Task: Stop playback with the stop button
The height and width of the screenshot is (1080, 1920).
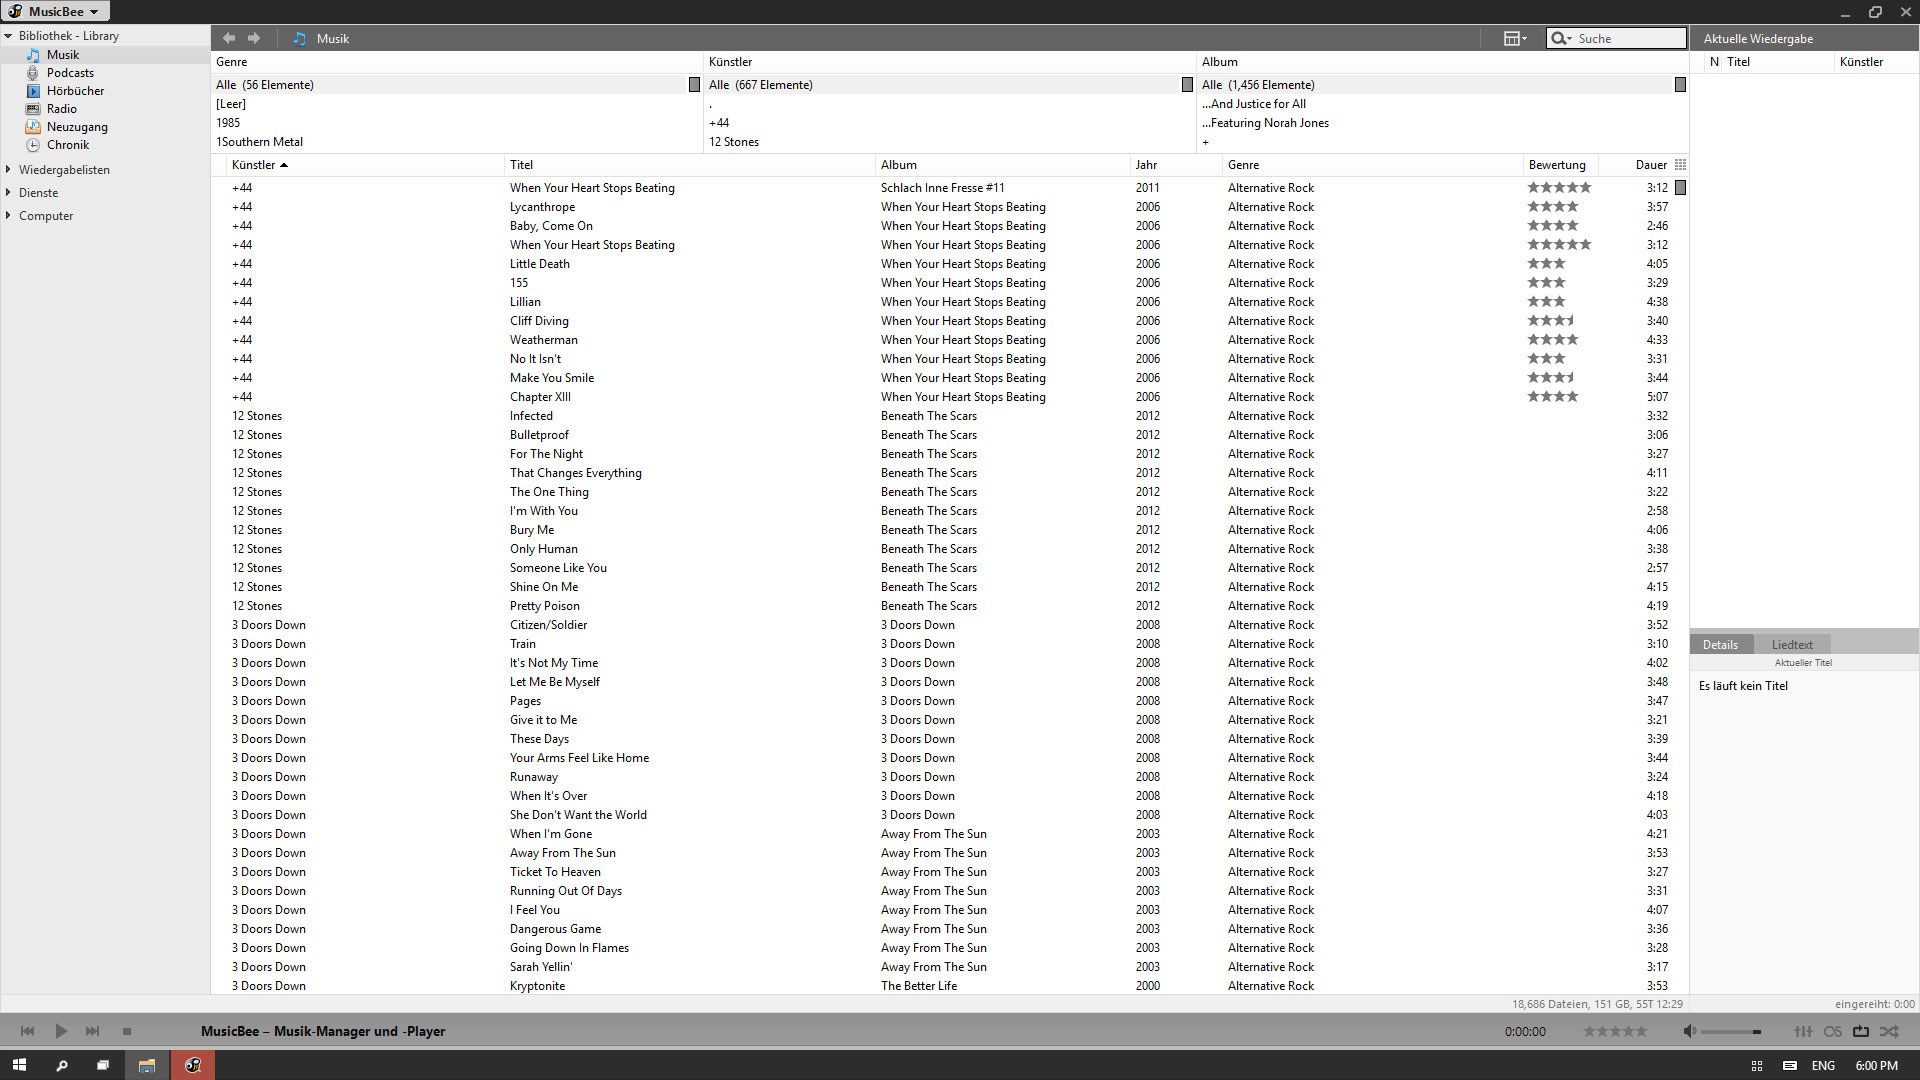Action: pos(127,1031)
